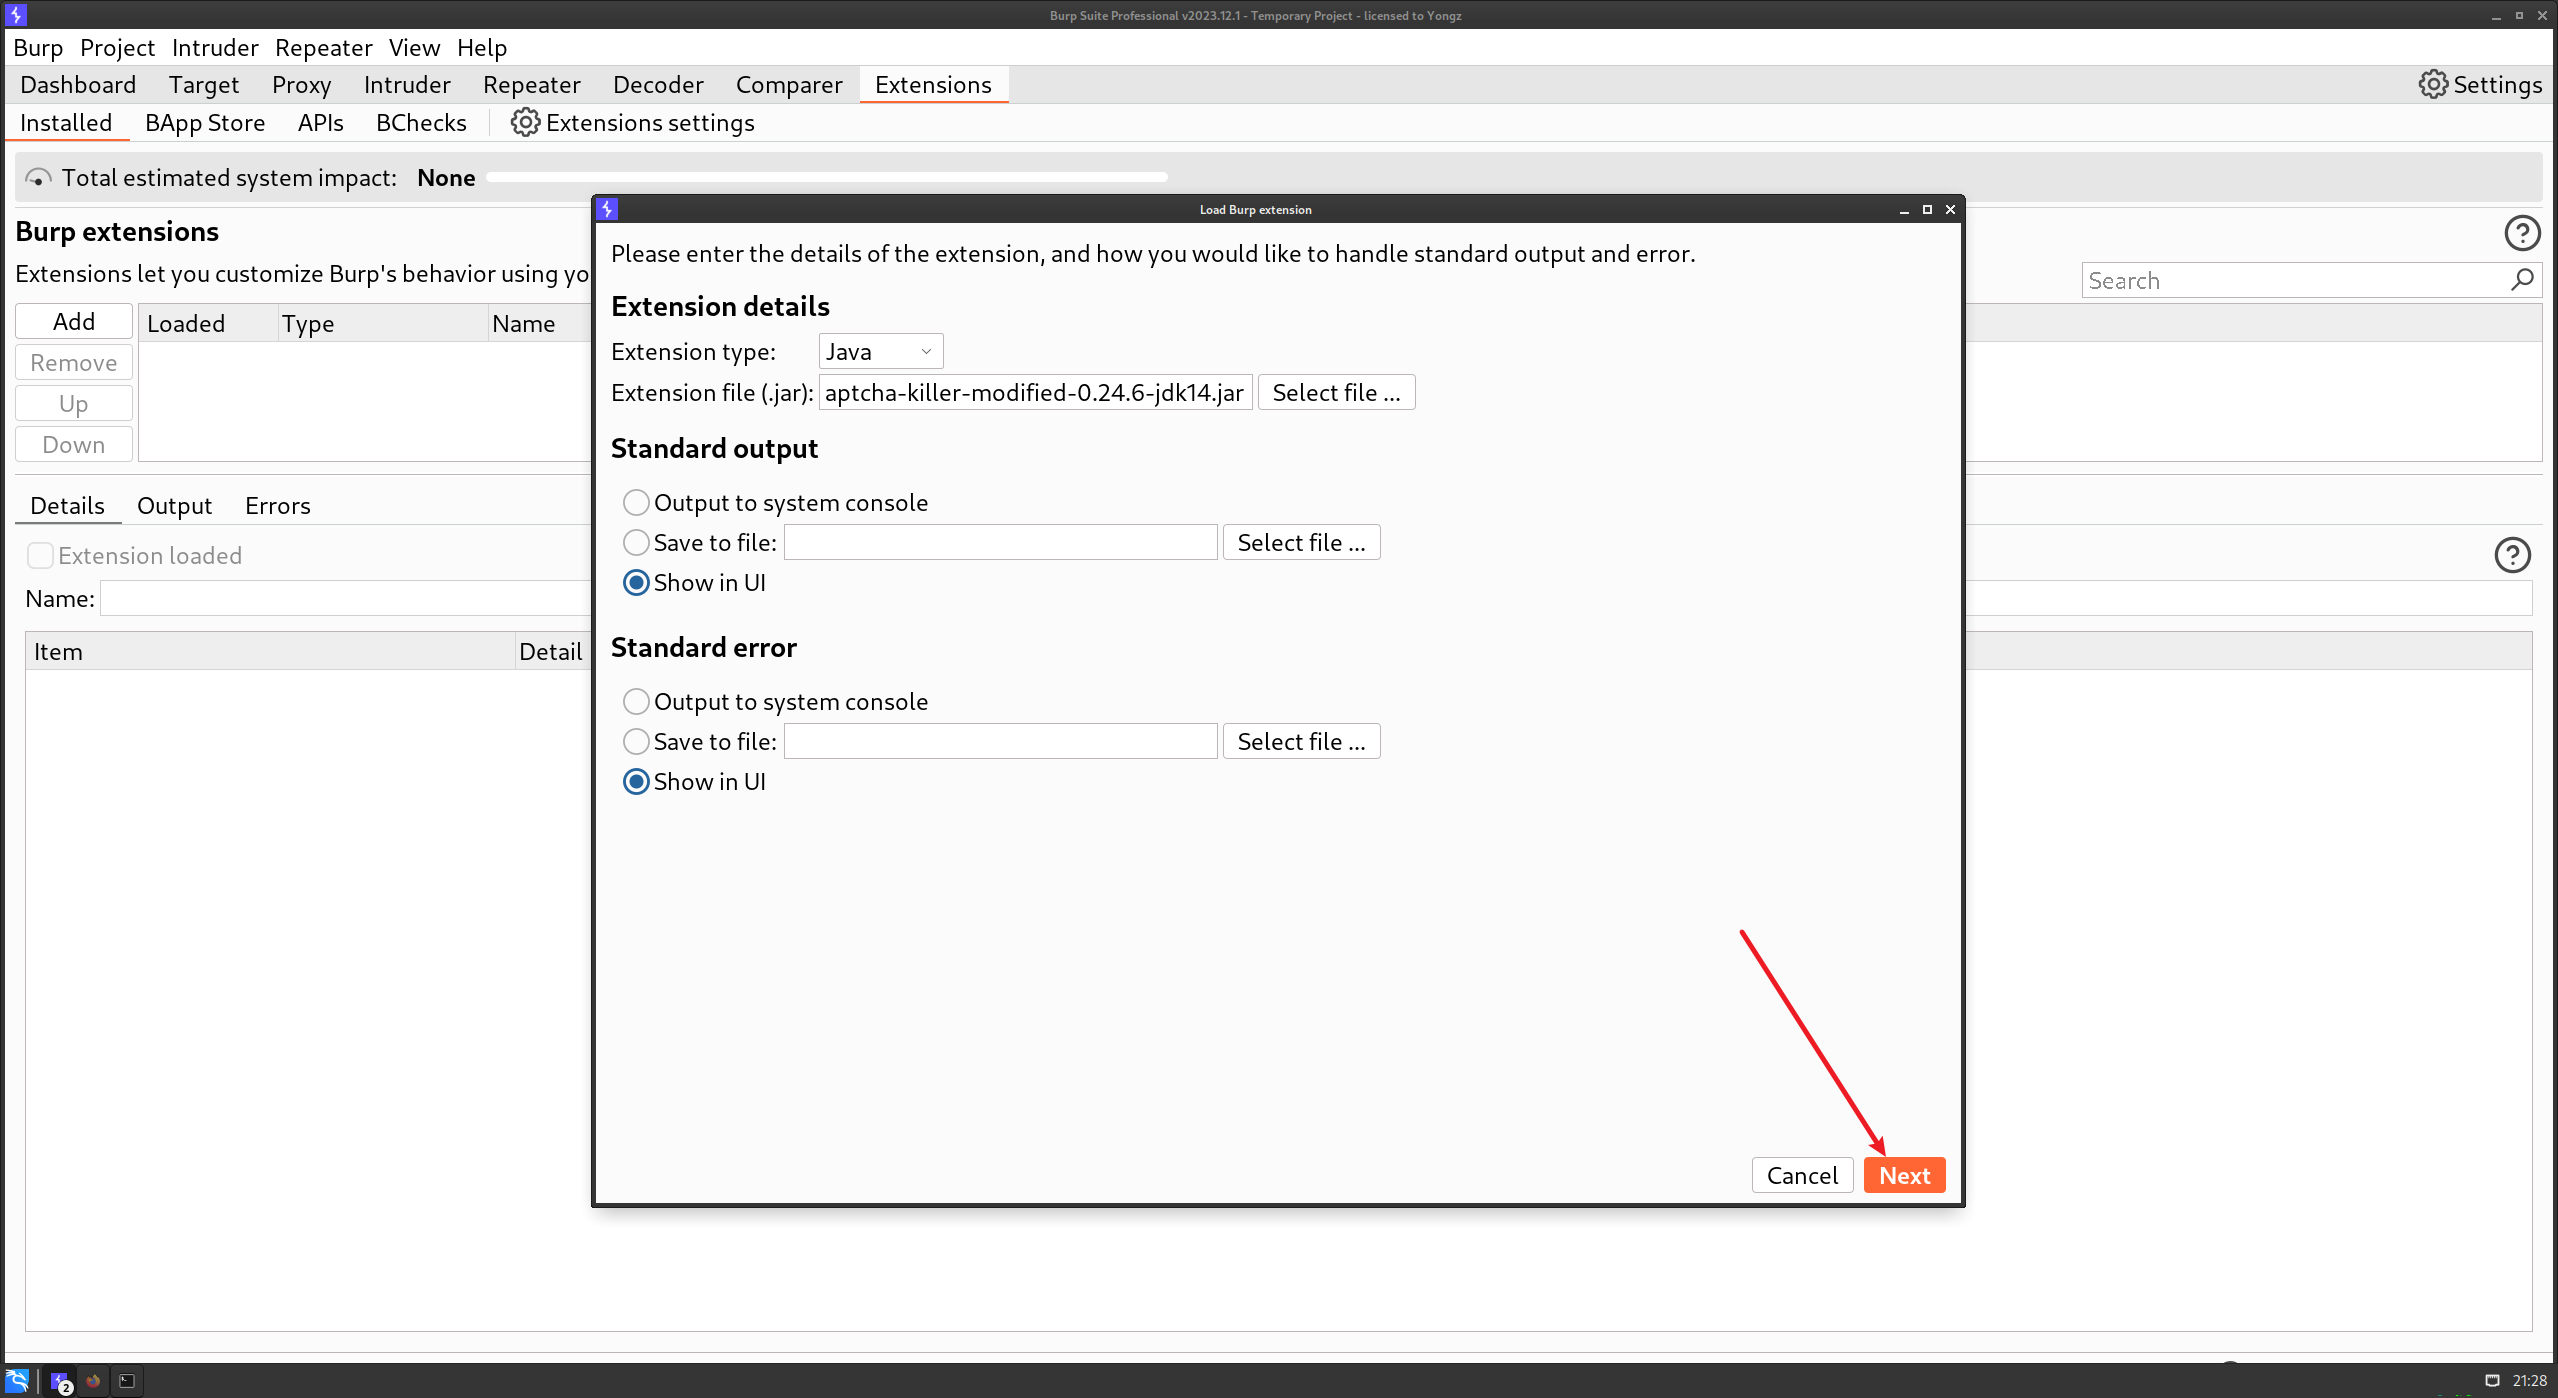Switch to the Comparer tab
The image size is (2558, 1398).
(789, 85)
